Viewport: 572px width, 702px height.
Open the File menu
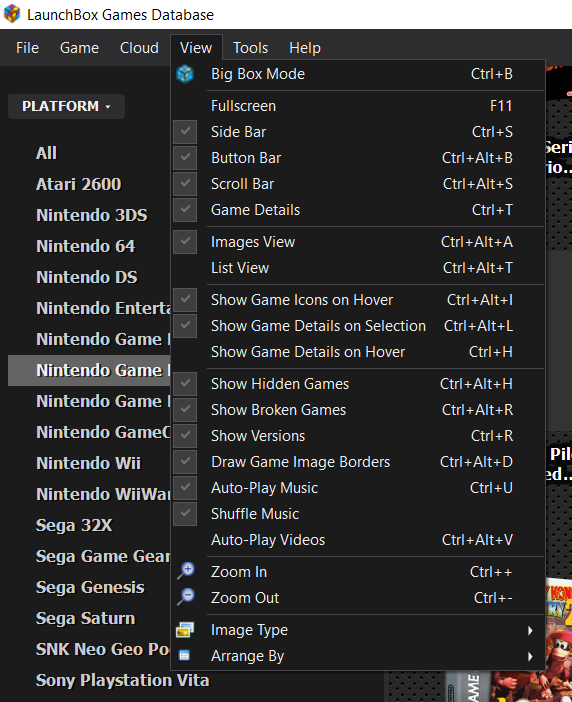[27, 48]
